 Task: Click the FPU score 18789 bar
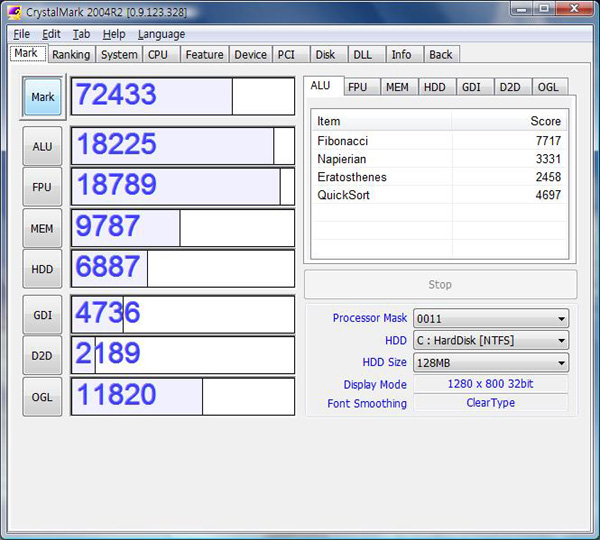point(183,186)
